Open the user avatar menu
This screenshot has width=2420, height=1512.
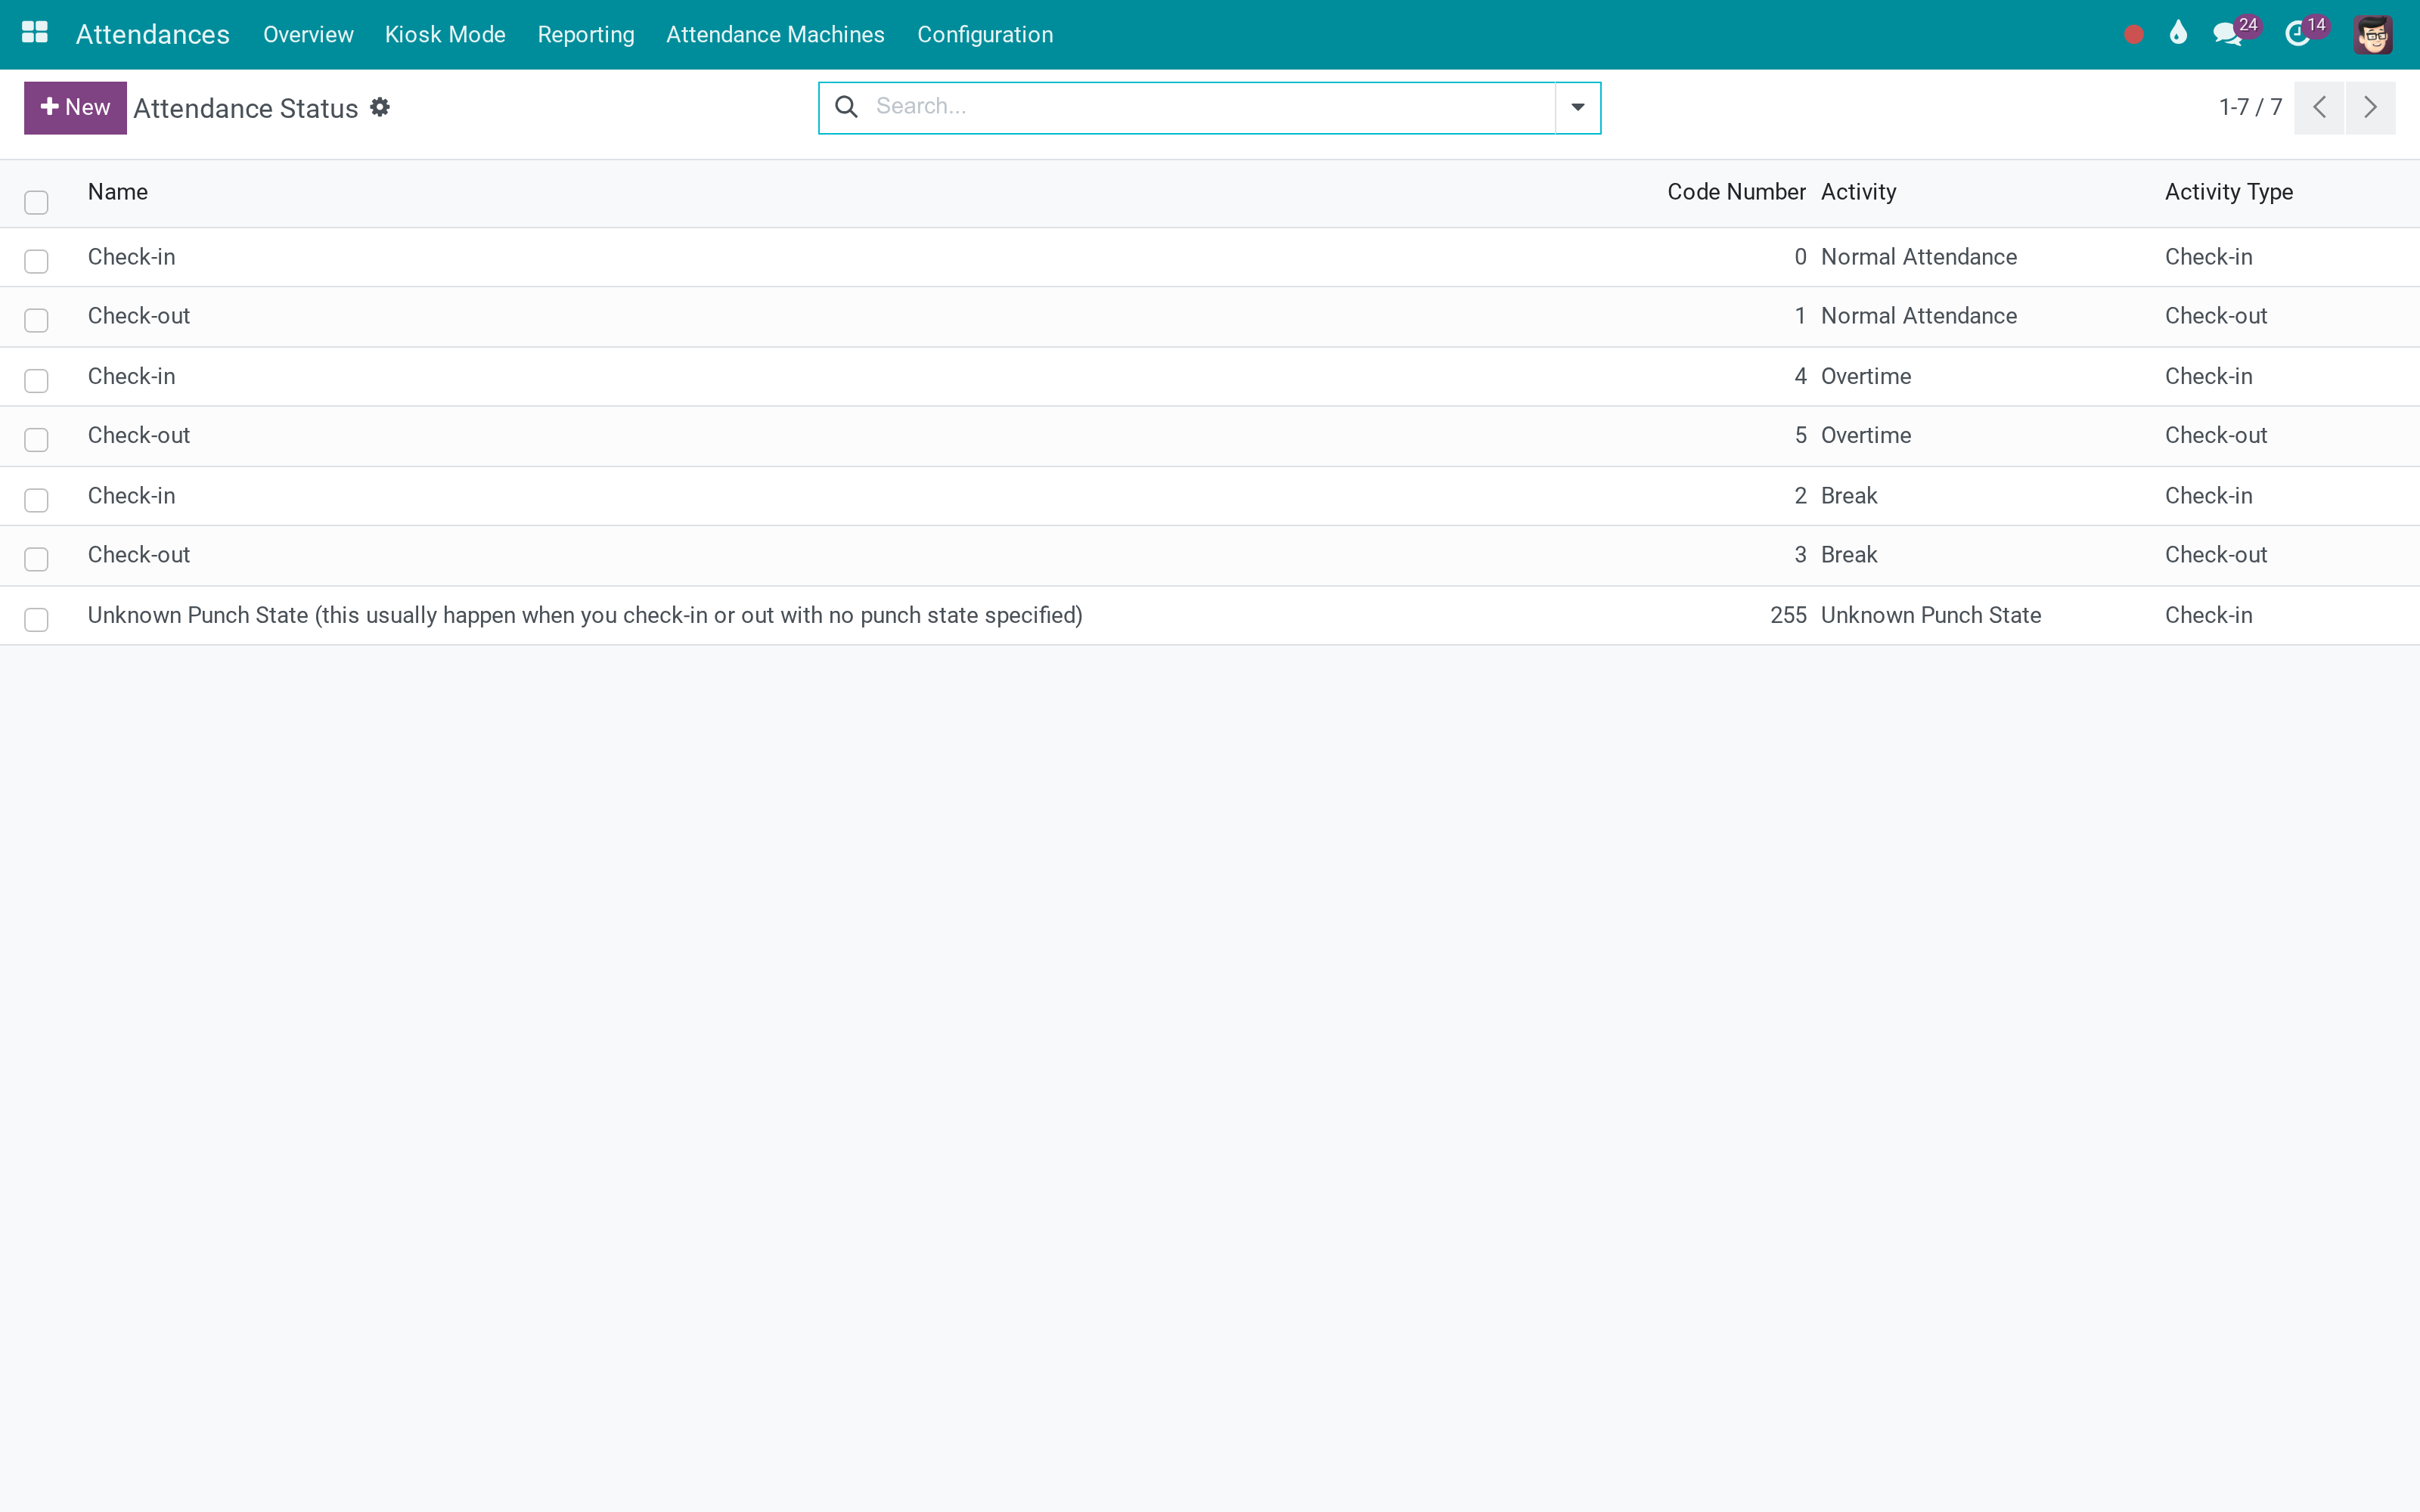coord(2373,35)
